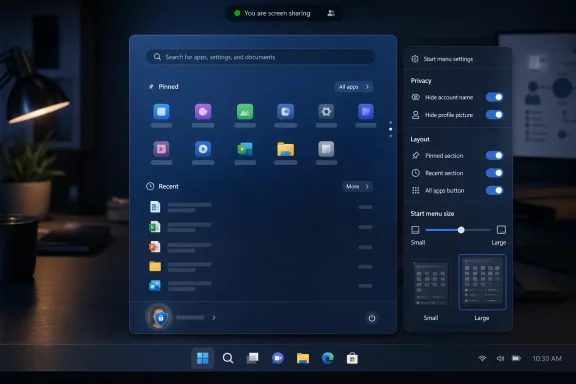Launch Microsoft Edge from the taskbar

(328, 358)
